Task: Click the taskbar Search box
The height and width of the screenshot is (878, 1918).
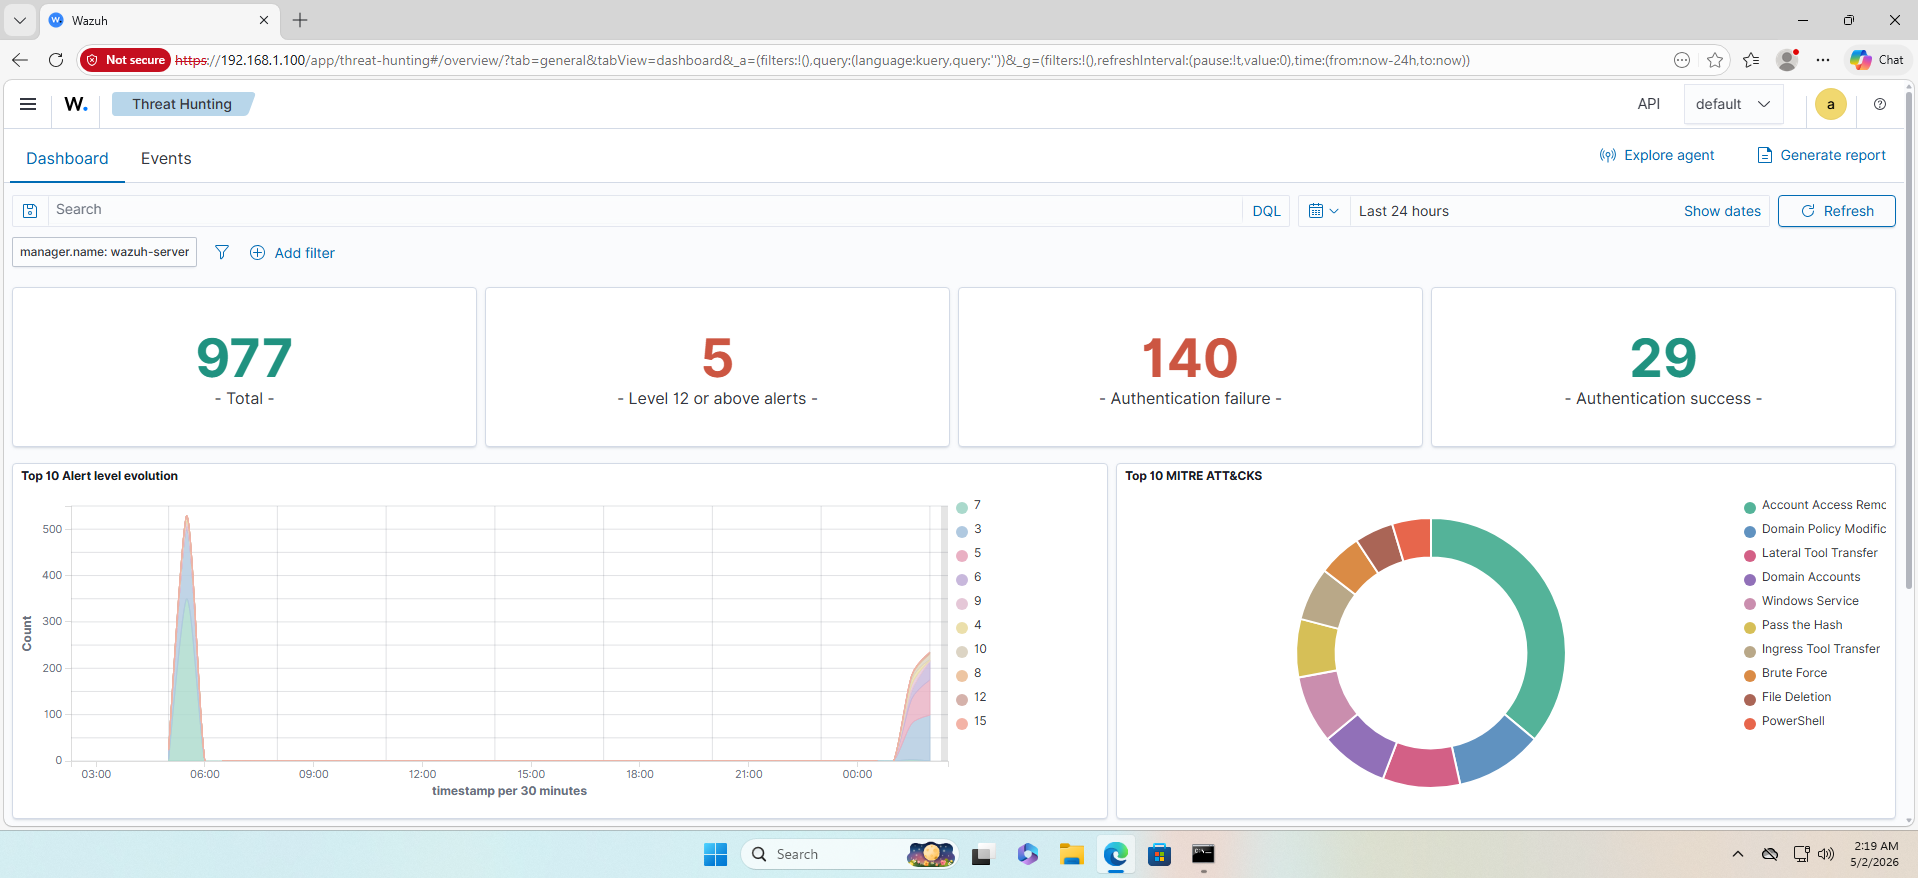Action: [848, 854]
